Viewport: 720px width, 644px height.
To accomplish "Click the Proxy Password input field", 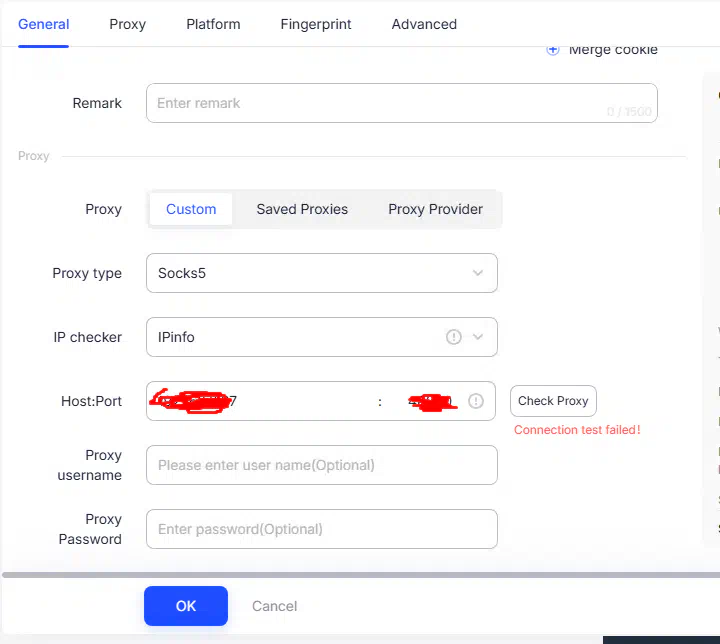I will (322, 529).
